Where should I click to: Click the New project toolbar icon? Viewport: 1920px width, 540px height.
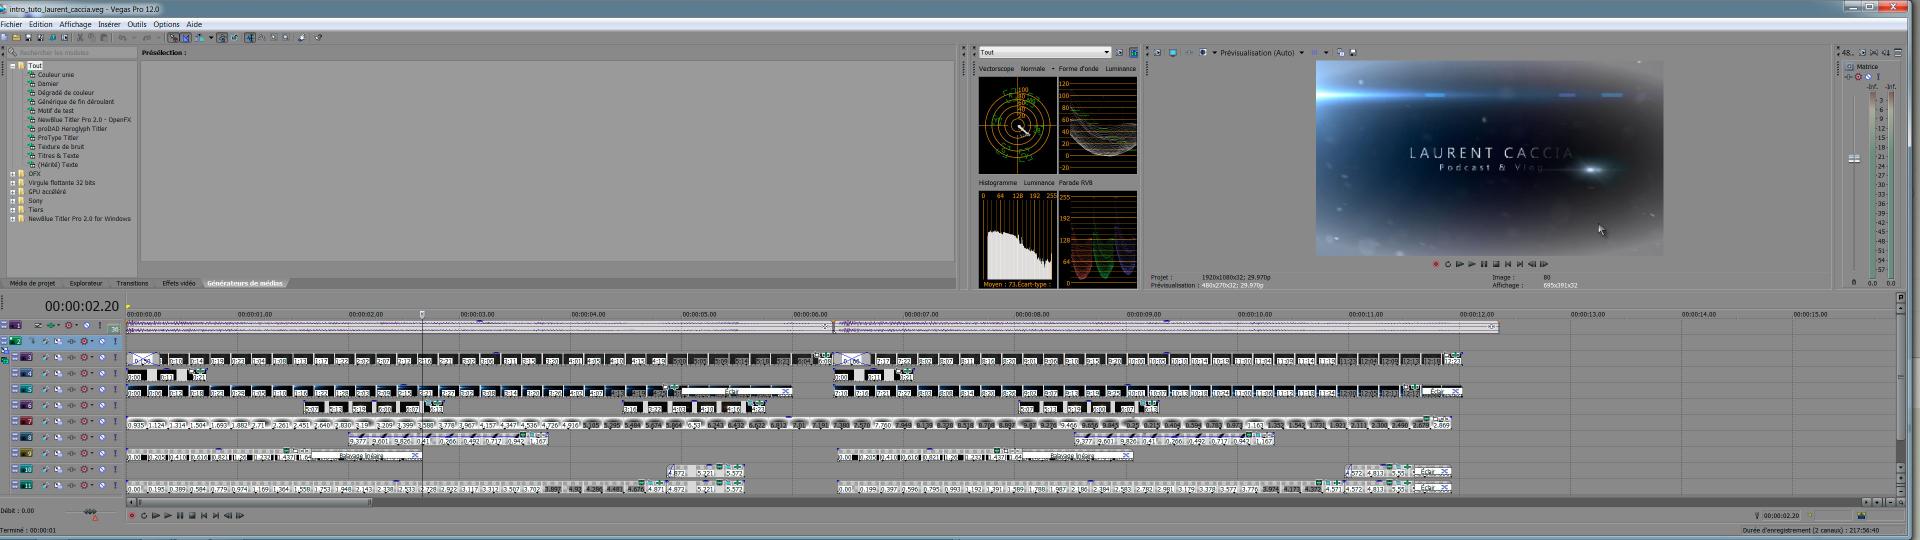[4, 37]
